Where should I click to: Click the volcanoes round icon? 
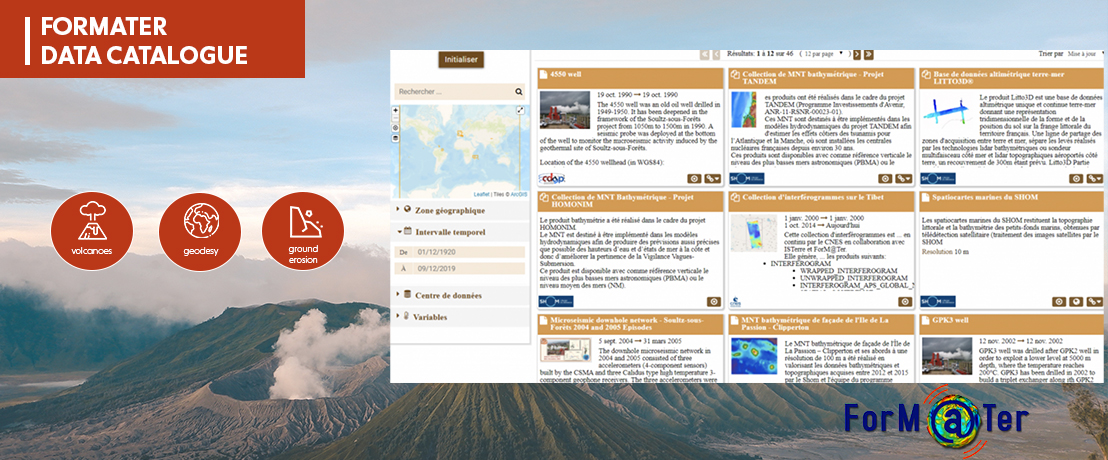tap(92, 231)
